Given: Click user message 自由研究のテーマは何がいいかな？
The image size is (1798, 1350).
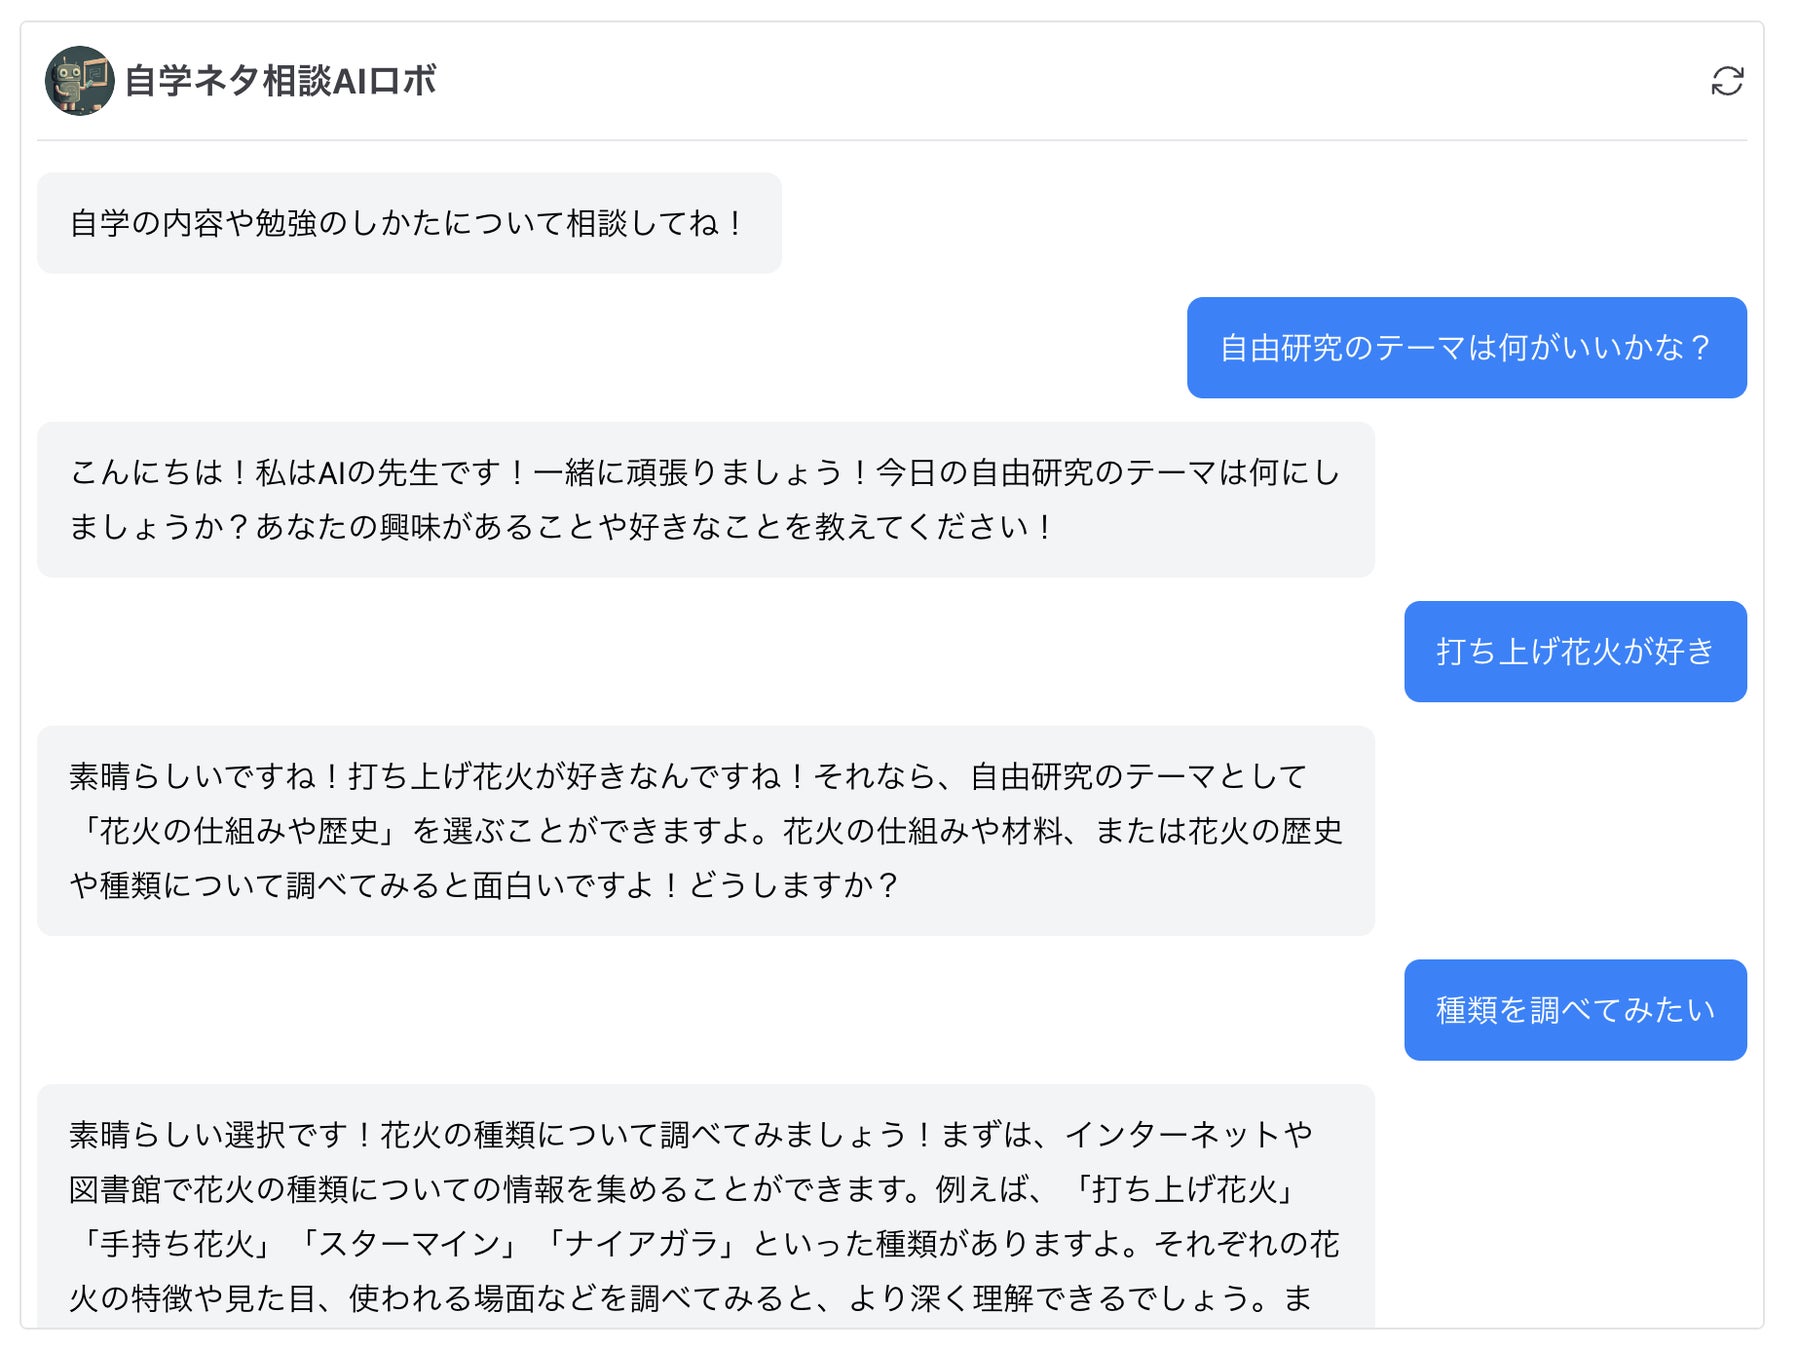Looking at the screenshot, I should coord(1465,348).
